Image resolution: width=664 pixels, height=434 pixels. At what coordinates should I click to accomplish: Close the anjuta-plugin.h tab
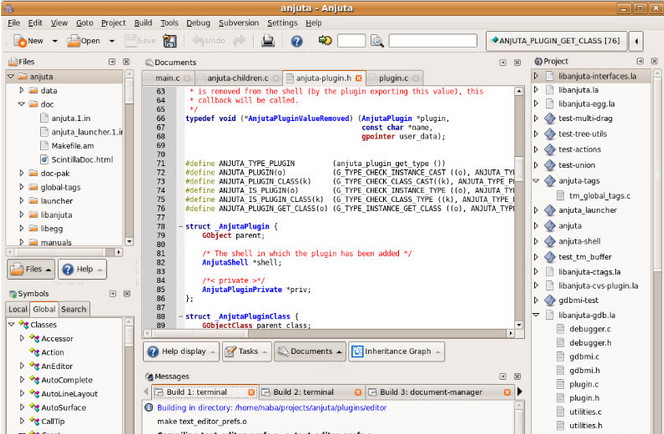359,78
